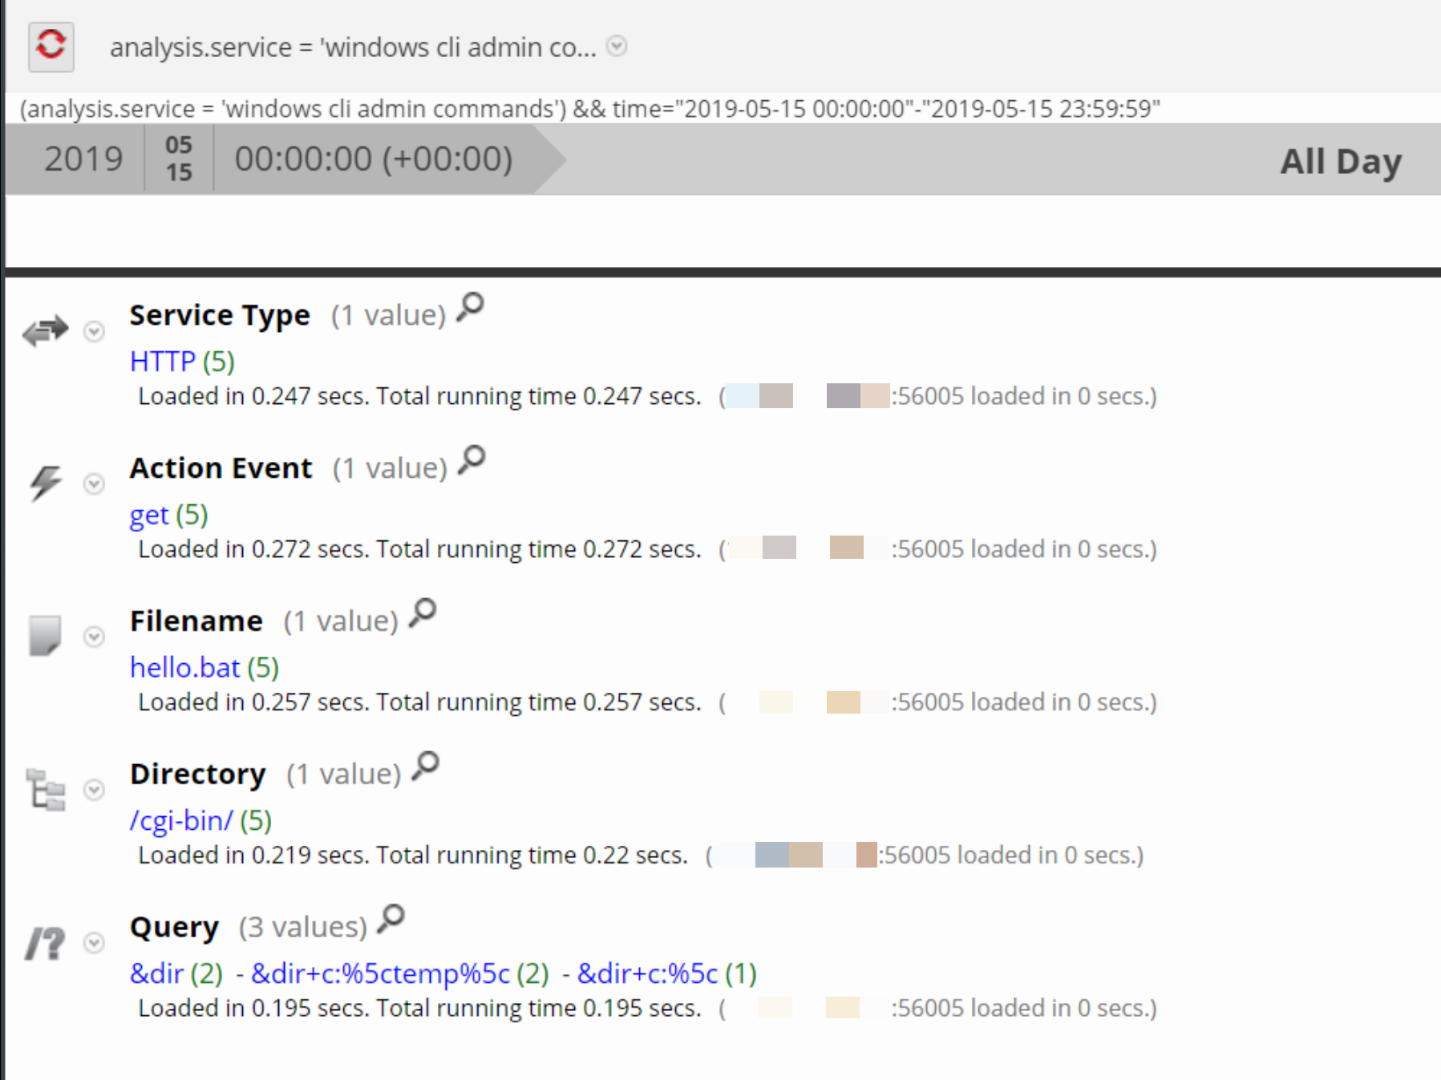This screenshot has height=1080, width=1441.
Task: Expand the Filename options chevron
Action: coord(94,637)
